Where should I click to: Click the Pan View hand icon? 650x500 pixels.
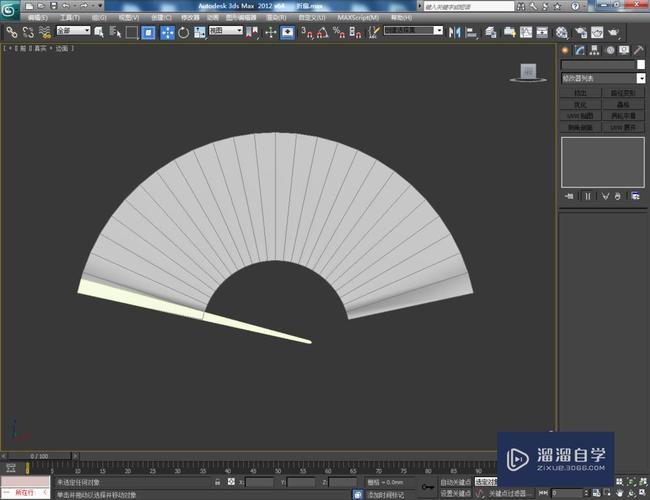tap(619, 493)
